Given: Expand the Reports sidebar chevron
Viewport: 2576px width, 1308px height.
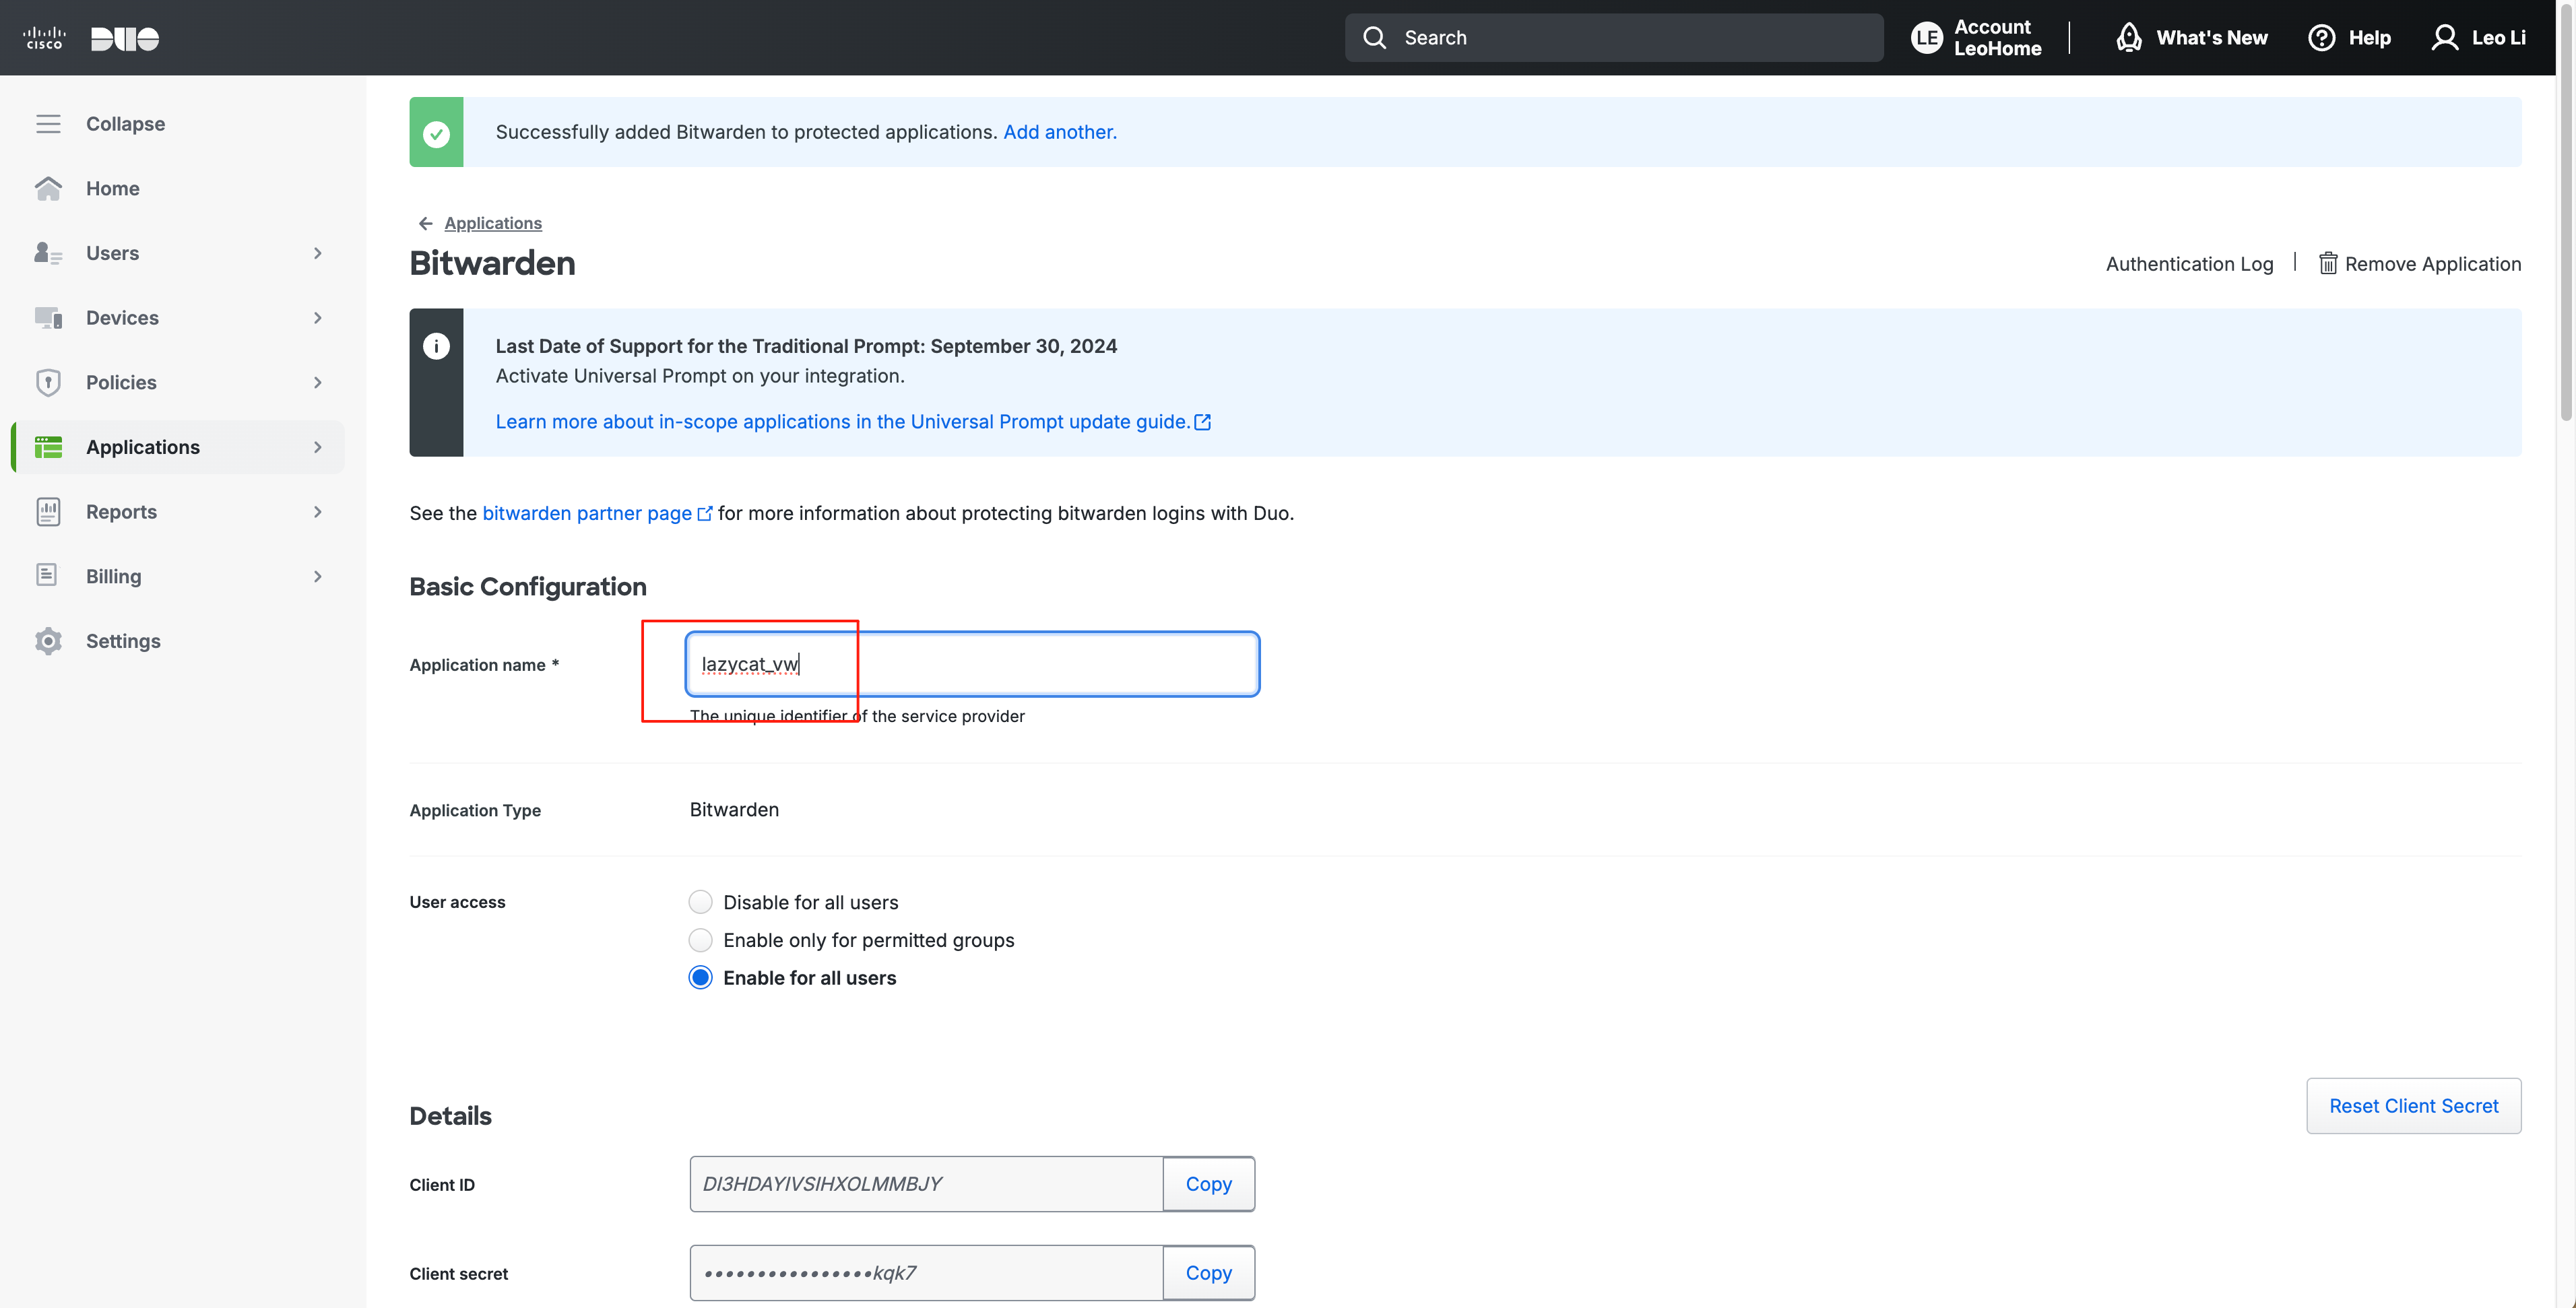Looking at the screenshot, I should [x=318, y=512].
